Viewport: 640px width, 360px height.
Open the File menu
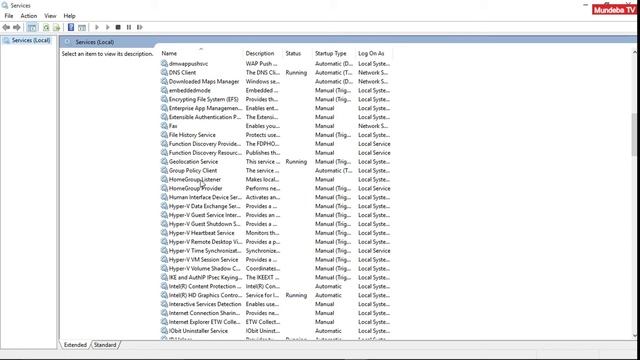(x=9, y=16)
